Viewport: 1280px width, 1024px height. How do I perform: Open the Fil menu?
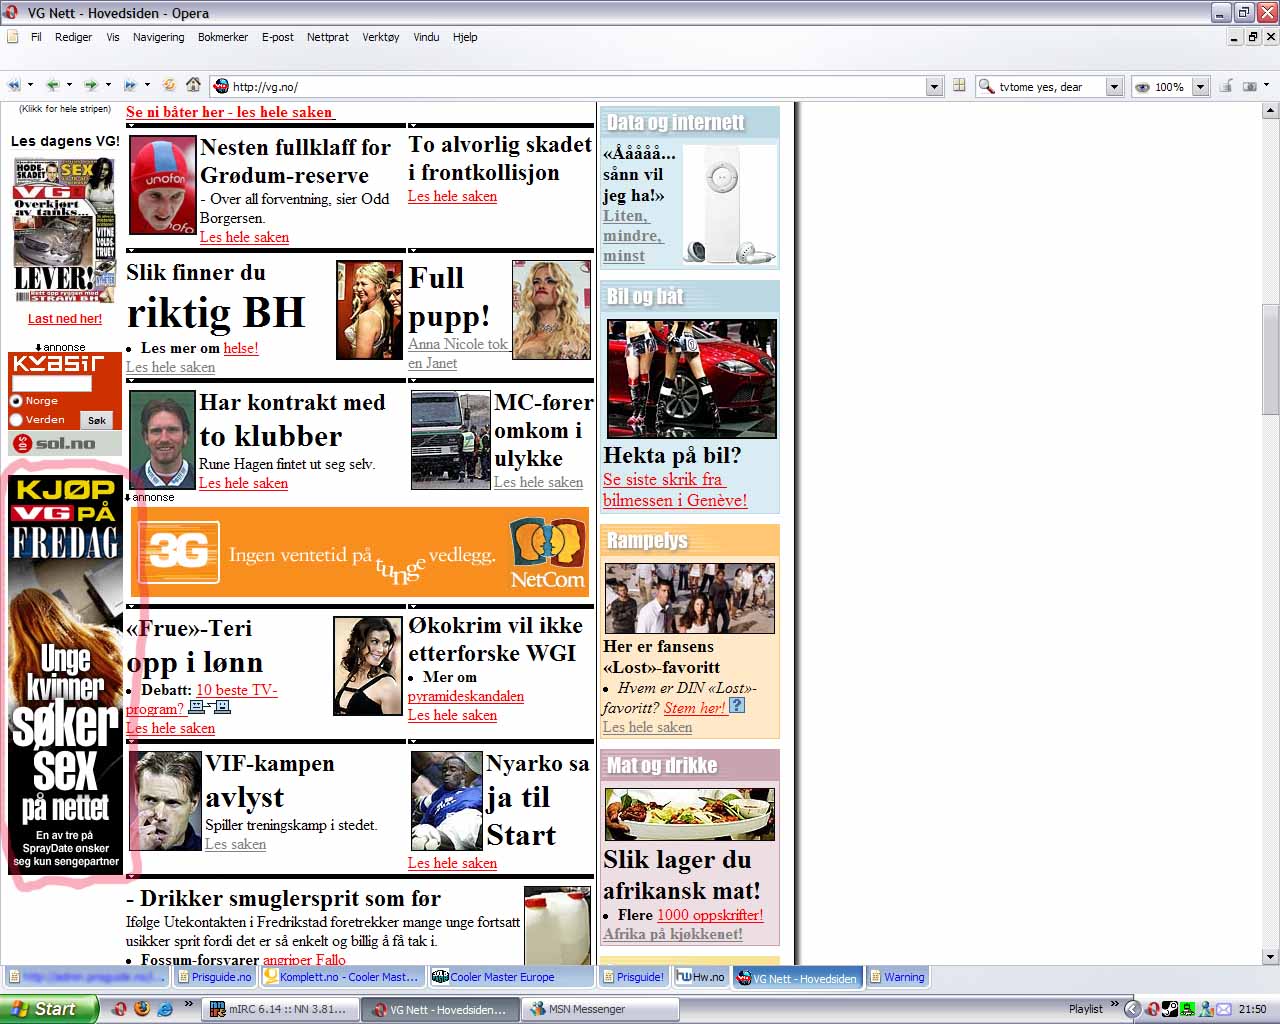click(x=36, y=37)
